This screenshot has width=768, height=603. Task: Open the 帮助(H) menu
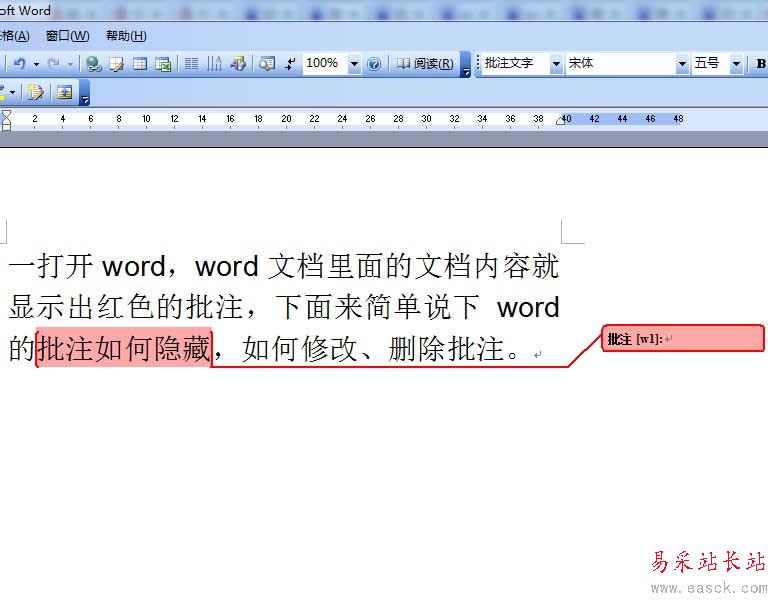click(x=126, y=36)
